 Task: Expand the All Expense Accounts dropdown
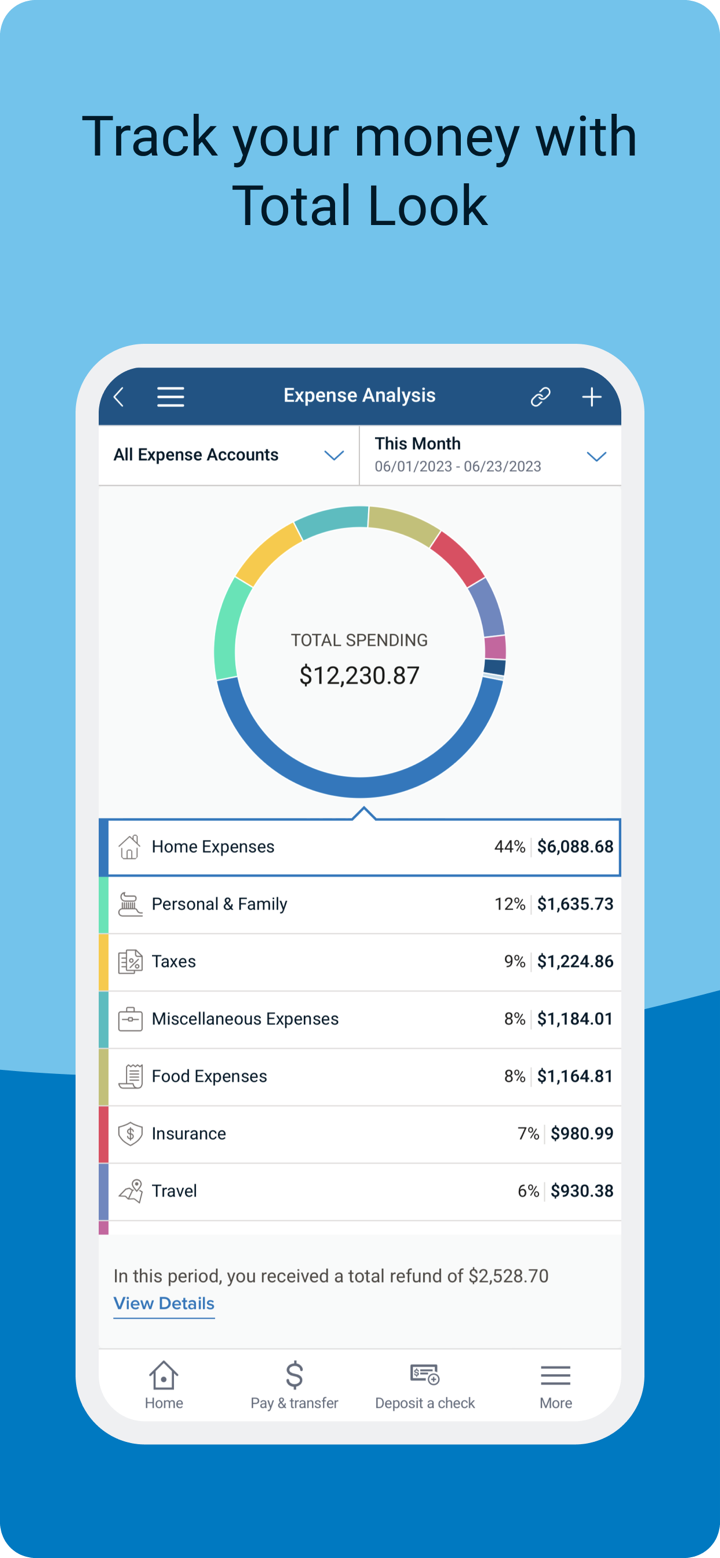pyautogui.click(x=228, y=455)
